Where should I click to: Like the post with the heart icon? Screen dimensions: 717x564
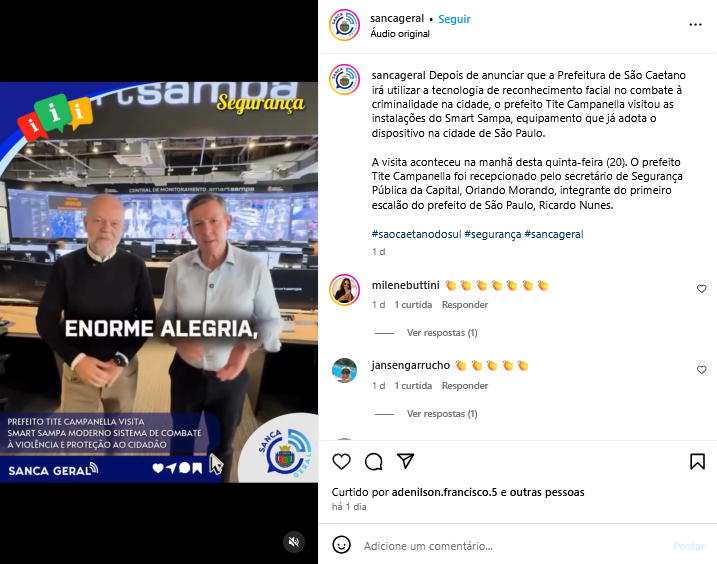(341, 462)
